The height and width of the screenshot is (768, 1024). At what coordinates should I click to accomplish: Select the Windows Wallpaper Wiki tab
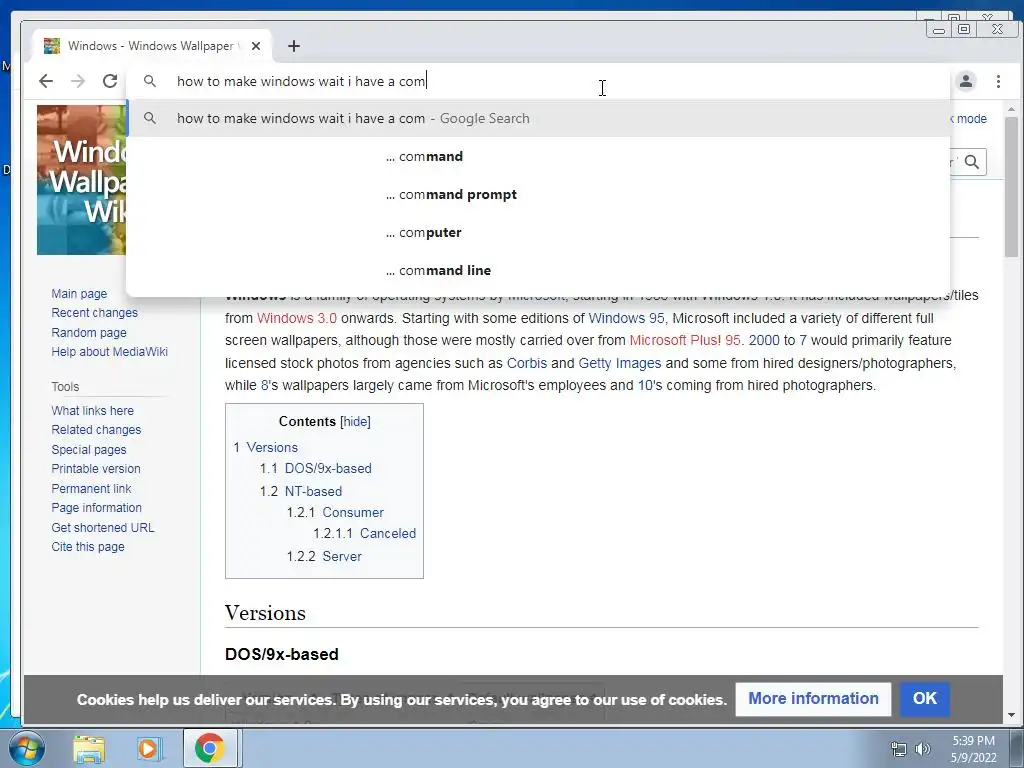coord(152,46)
